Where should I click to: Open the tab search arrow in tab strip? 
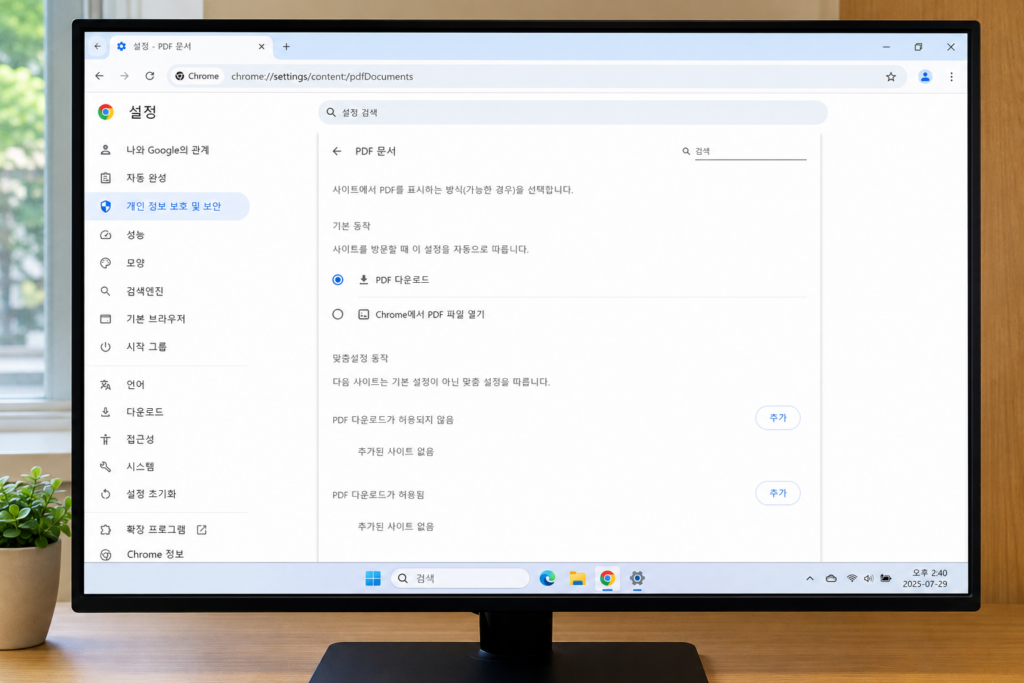(97, 46)
